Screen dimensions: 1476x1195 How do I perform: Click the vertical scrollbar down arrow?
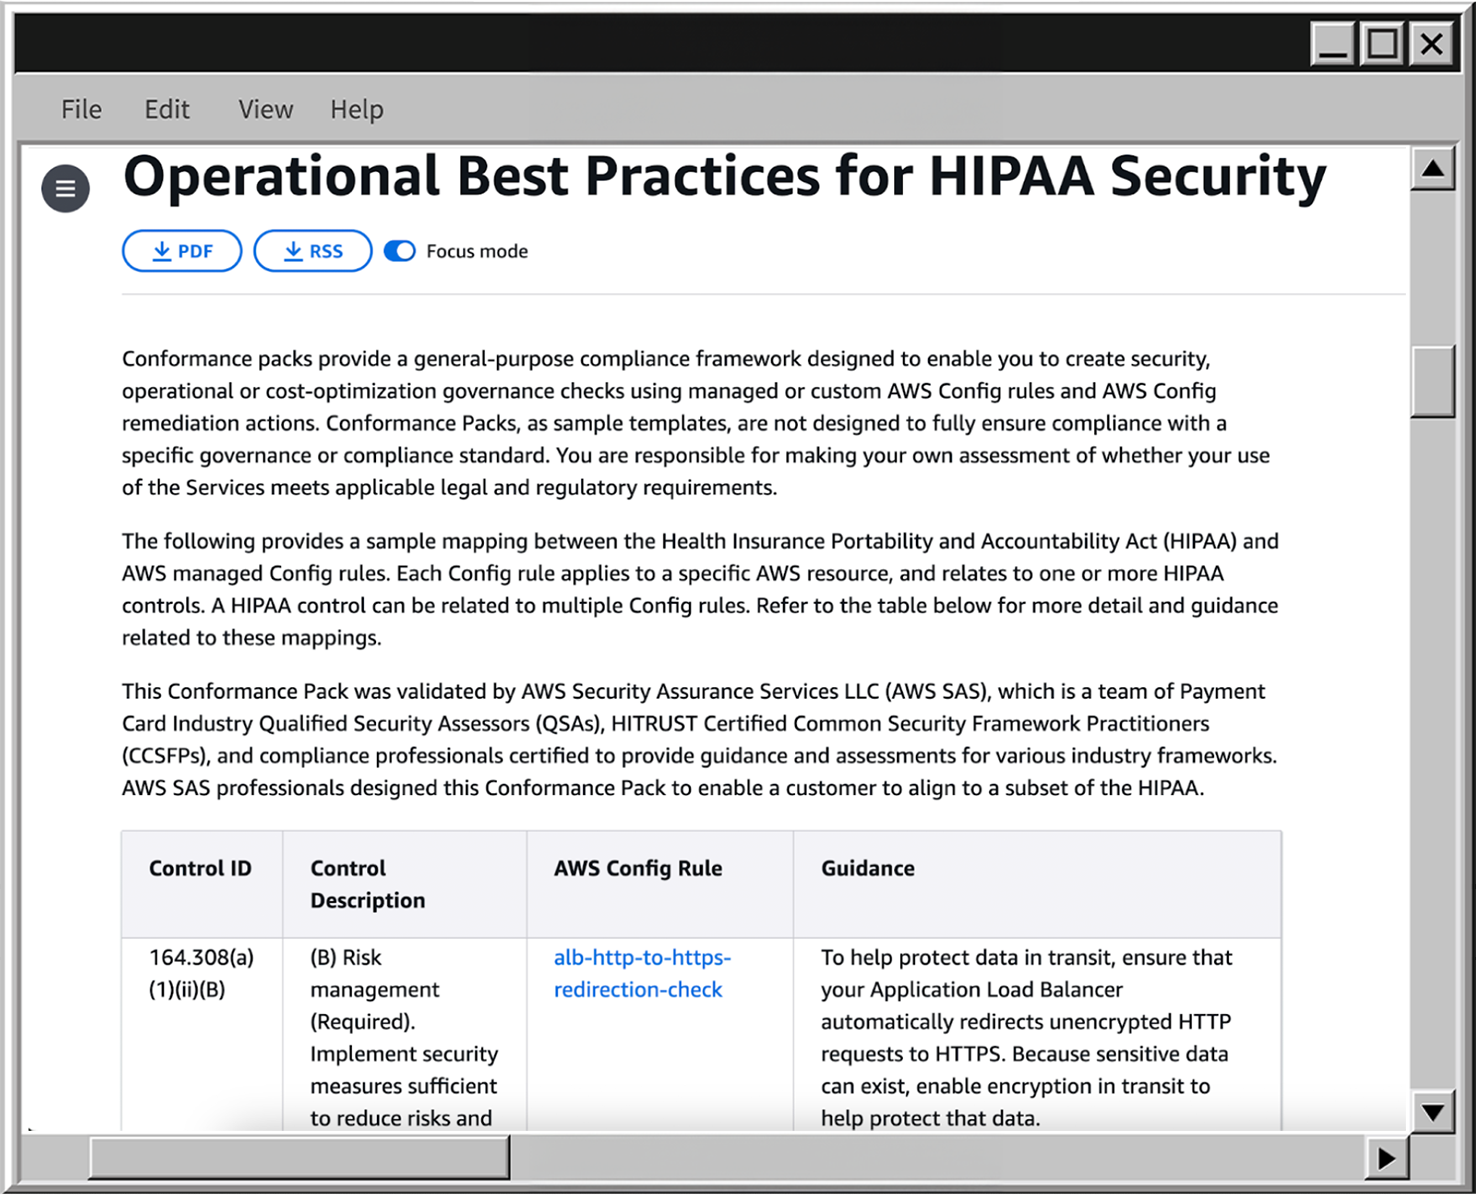(x=1433, y=1112)
